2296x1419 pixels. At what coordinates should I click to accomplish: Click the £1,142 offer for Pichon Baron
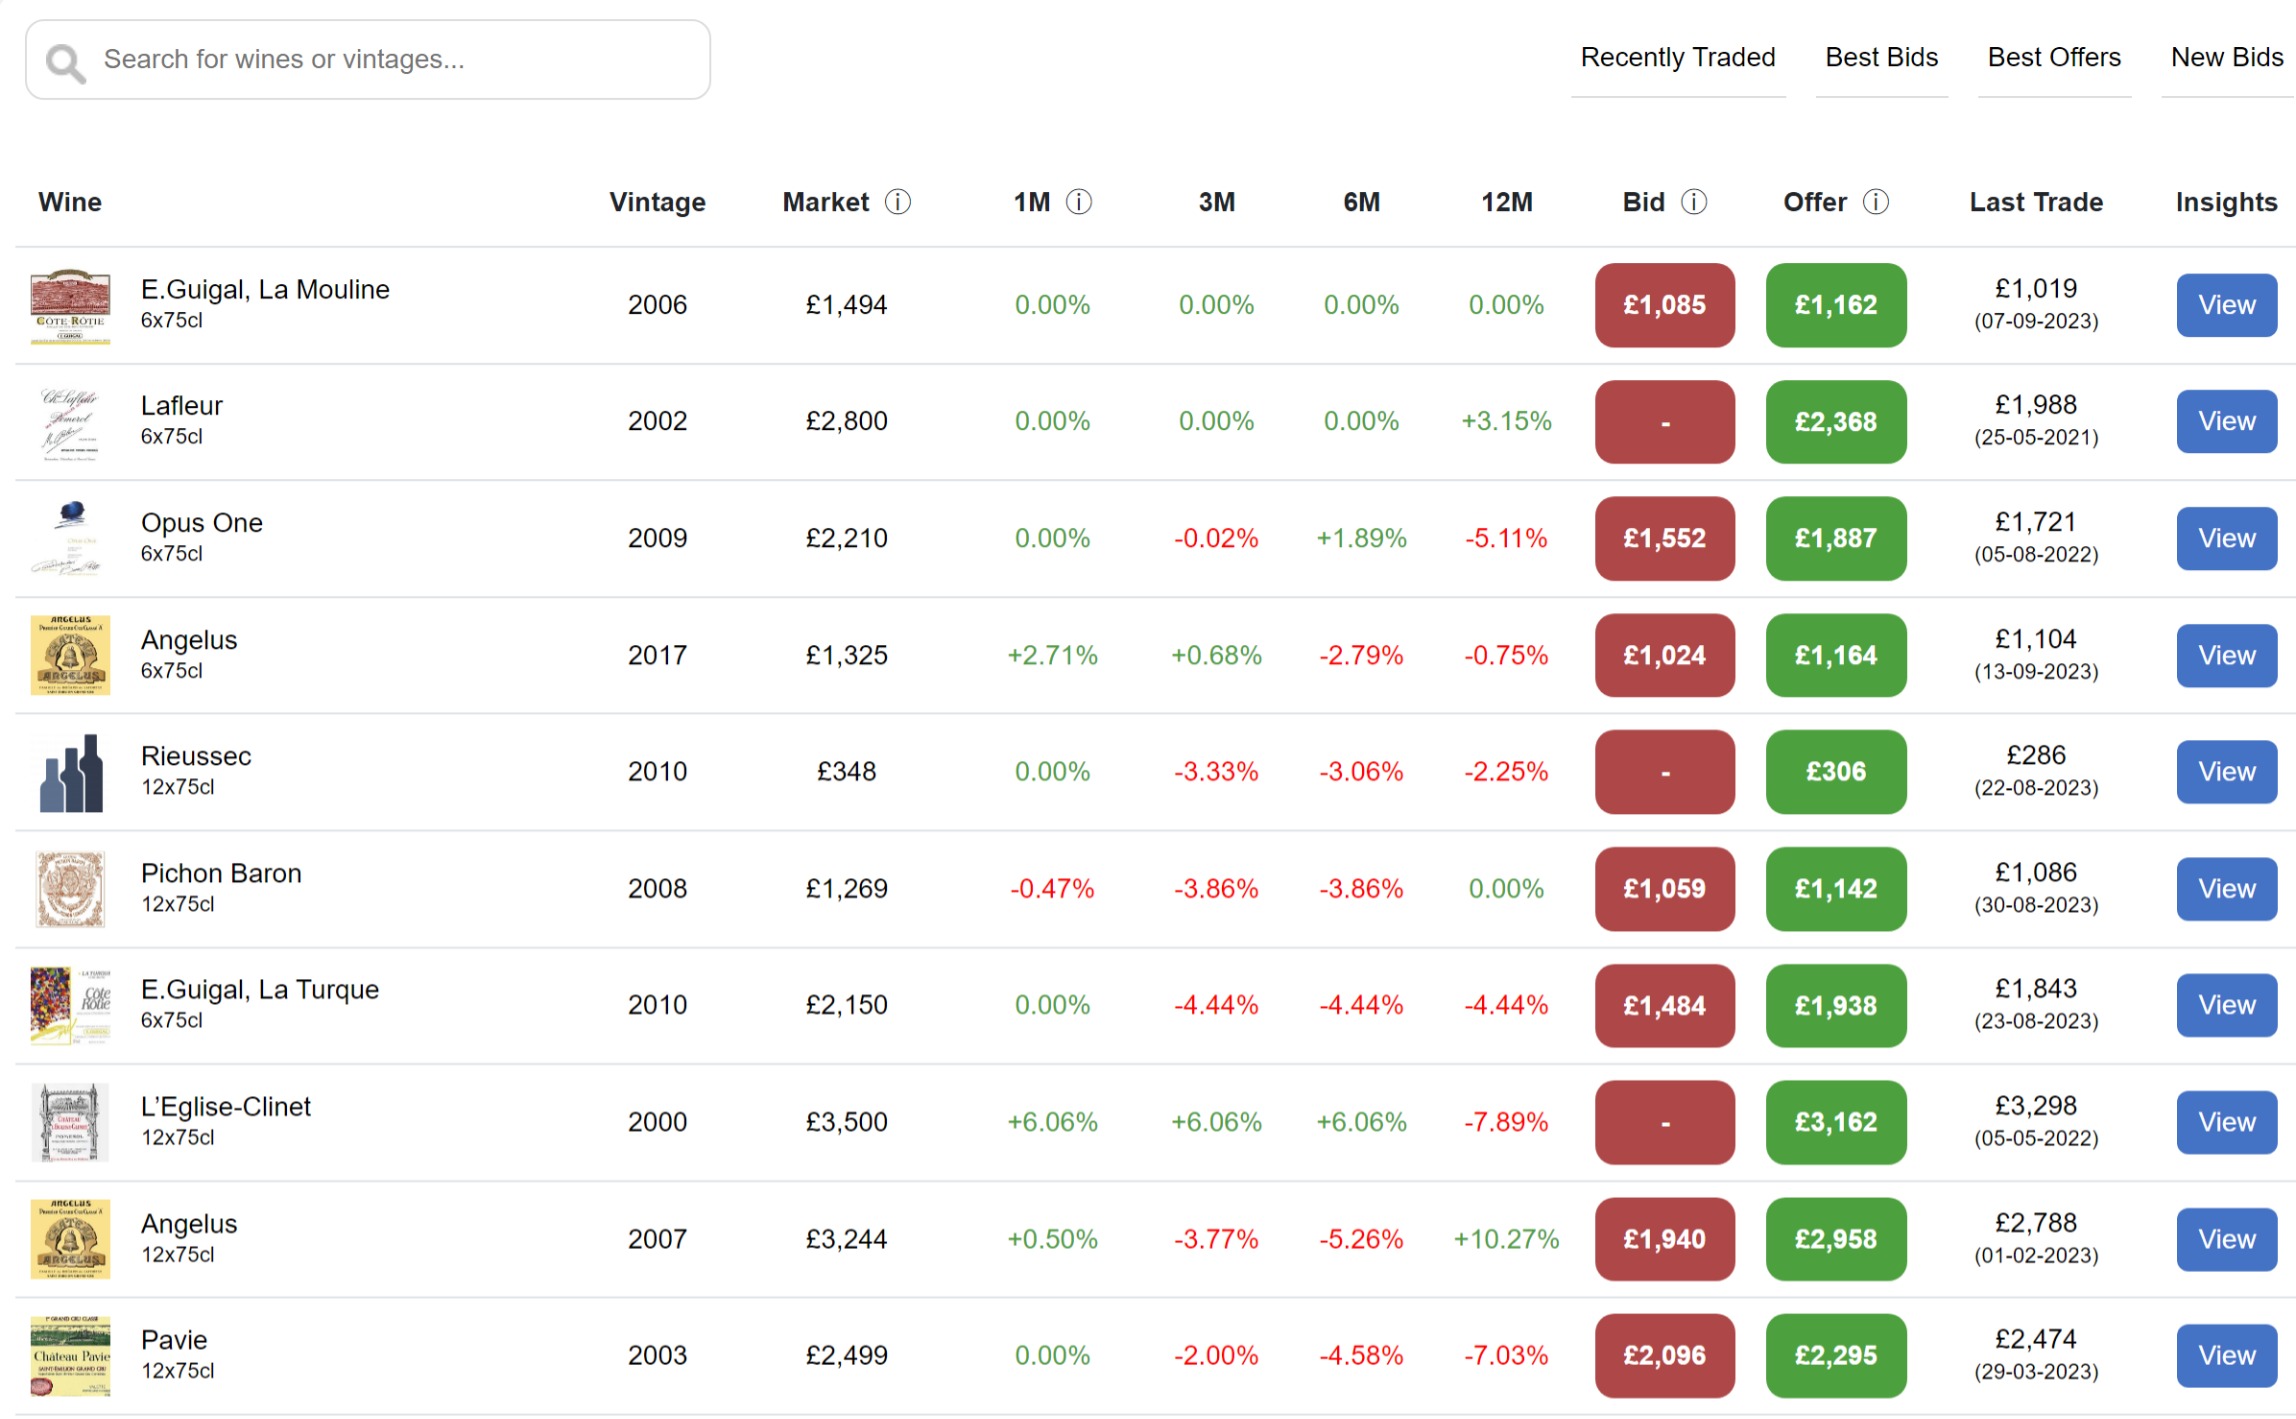pos(1836,889)
